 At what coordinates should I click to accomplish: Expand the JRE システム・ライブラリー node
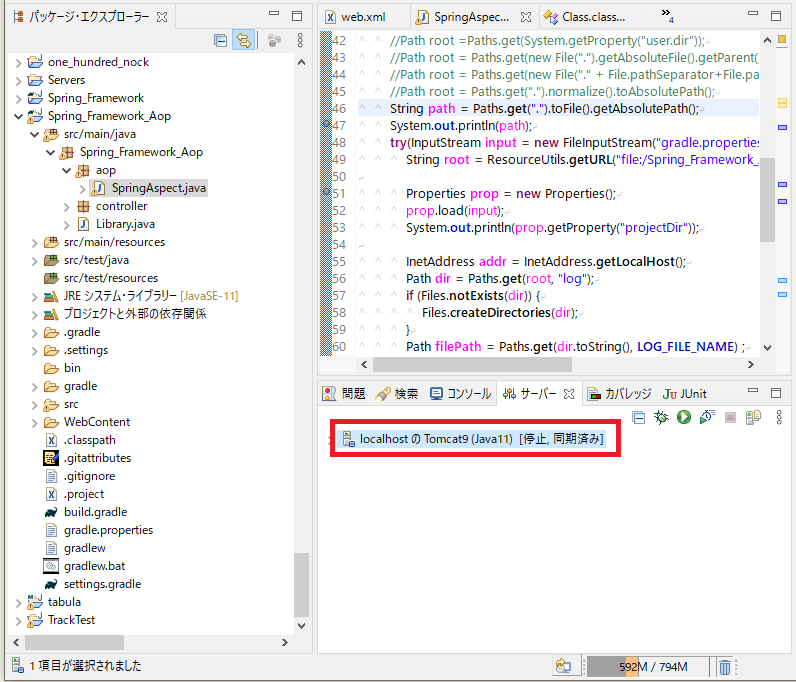[x=35, y=297]
